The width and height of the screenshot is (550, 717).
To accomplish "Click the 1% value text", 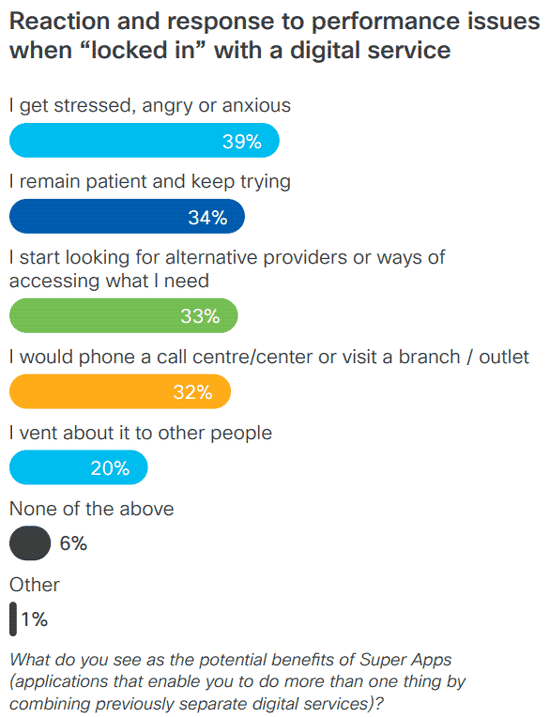I will [34, 620].
